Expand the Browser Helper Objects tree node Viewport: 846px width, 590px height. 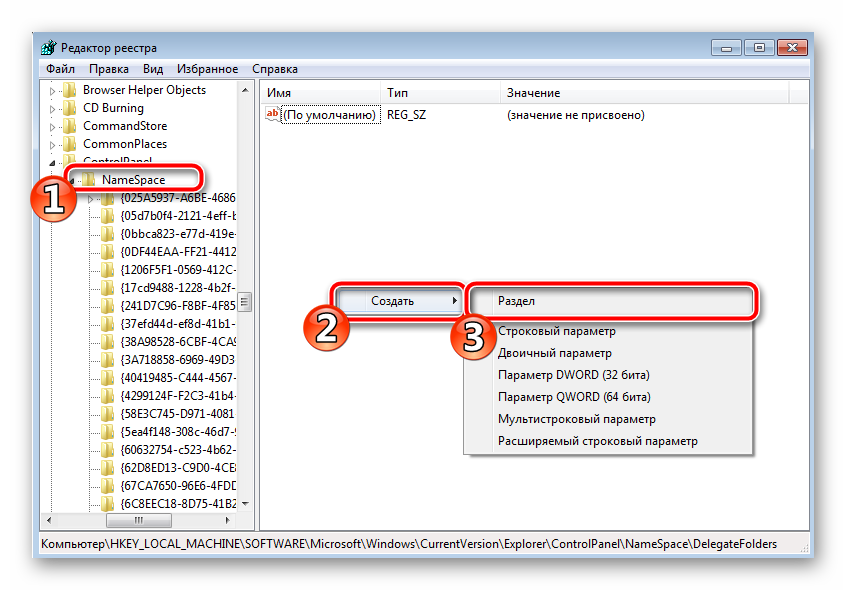(53, 90)
